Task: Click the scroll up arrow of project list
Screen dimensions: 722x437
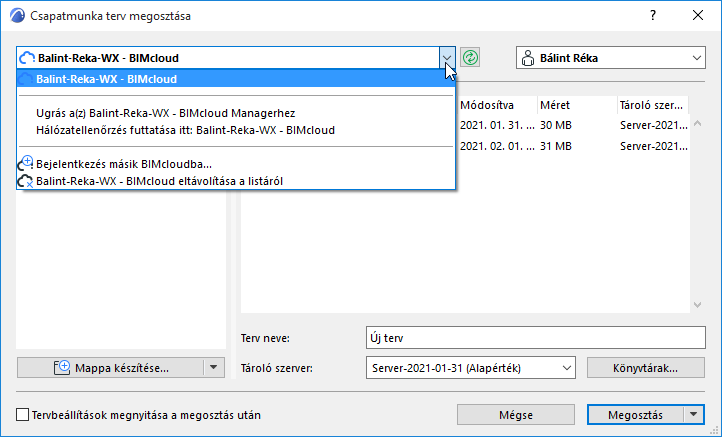Action: pyautogui.click(x=698, y=123)
